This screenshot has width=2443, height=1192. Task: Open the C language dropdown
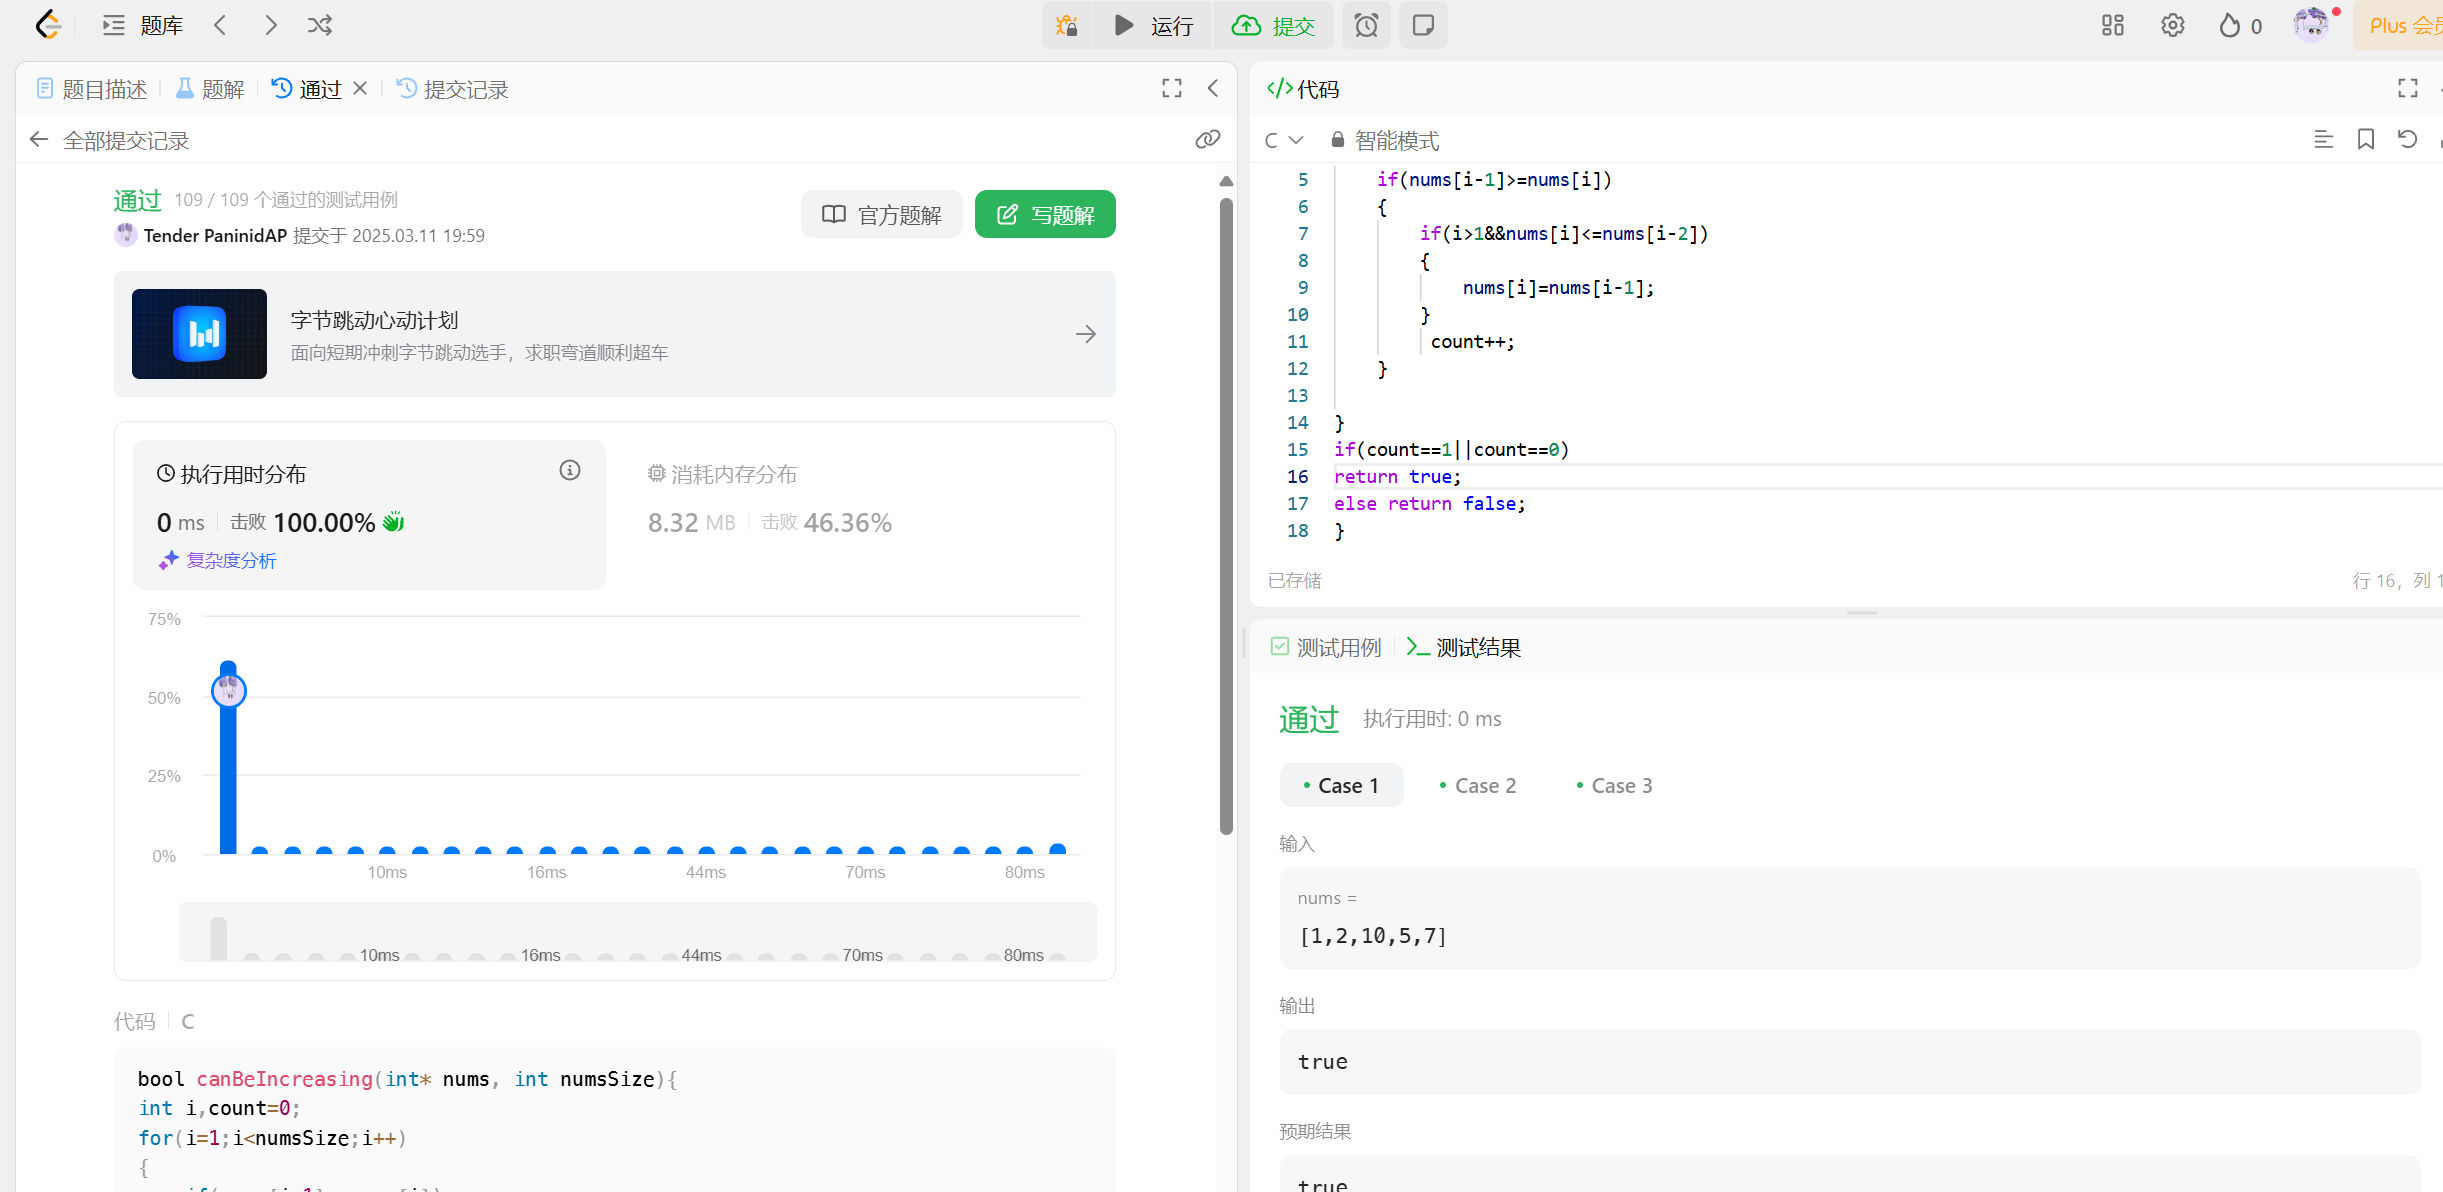[x=1284, y=140]
